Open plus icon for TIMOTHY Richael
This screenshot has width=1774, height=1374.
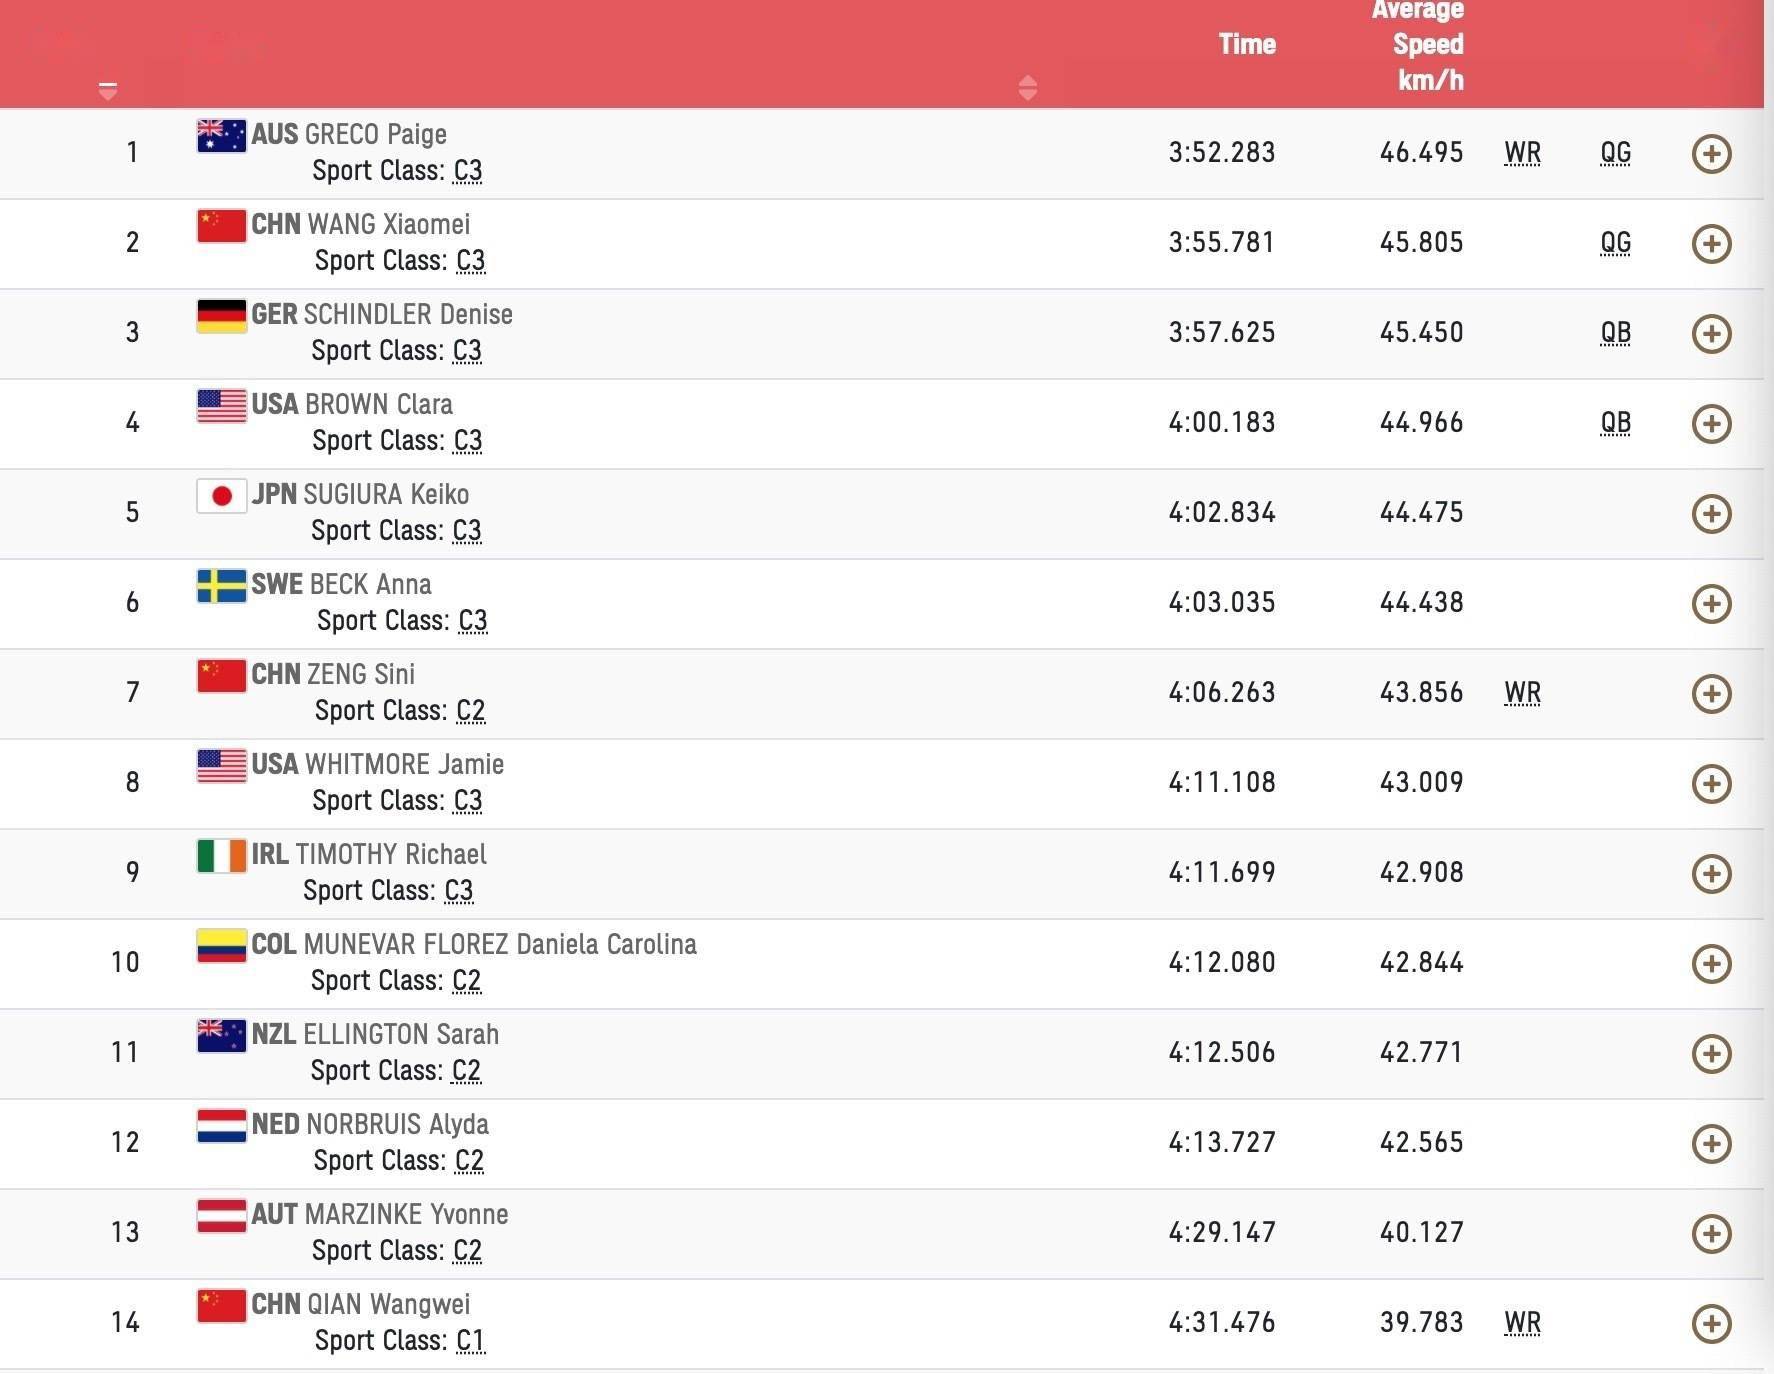(1711, 874)
